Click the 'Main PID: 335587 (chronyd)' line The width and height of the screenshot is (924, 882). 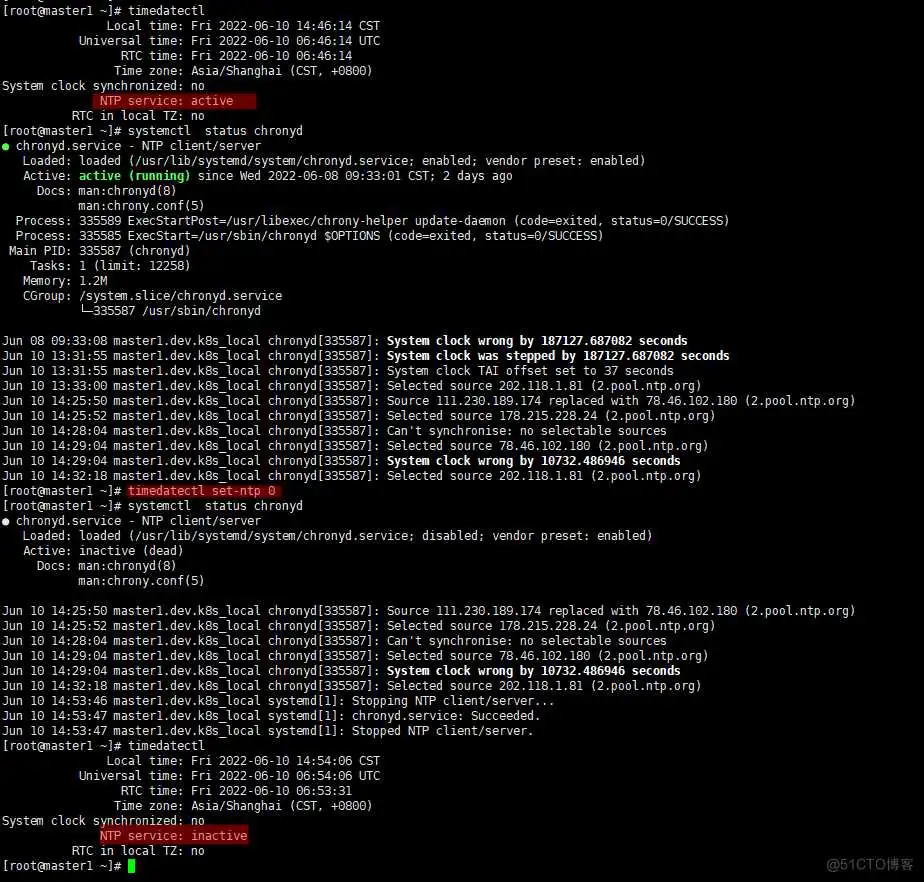click(x=99, y=251)
